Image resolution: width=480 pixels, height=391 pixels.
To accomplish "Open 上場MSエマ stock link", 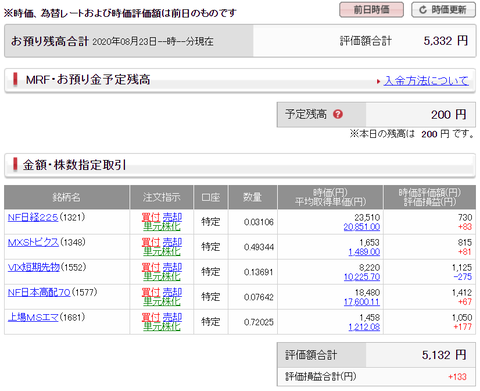I will point(33,317).
